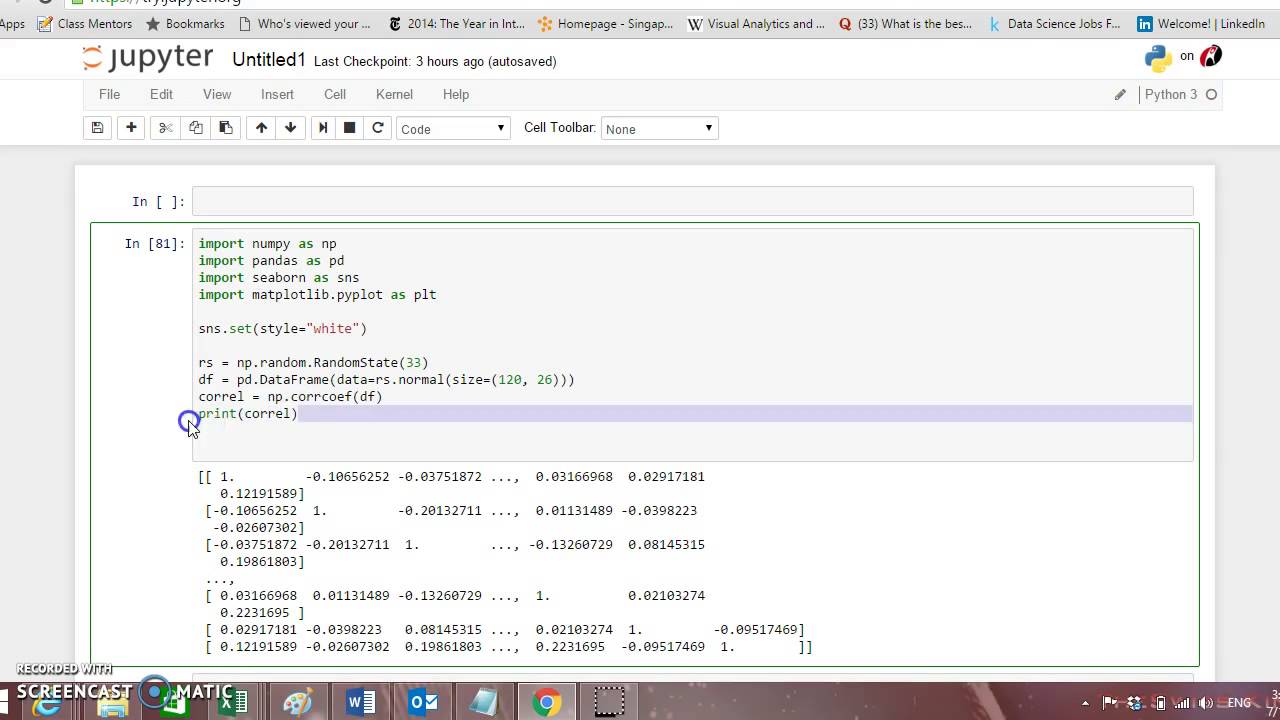Cut the selected cell
1280x720 pixels.
click(x=166, y=128)
